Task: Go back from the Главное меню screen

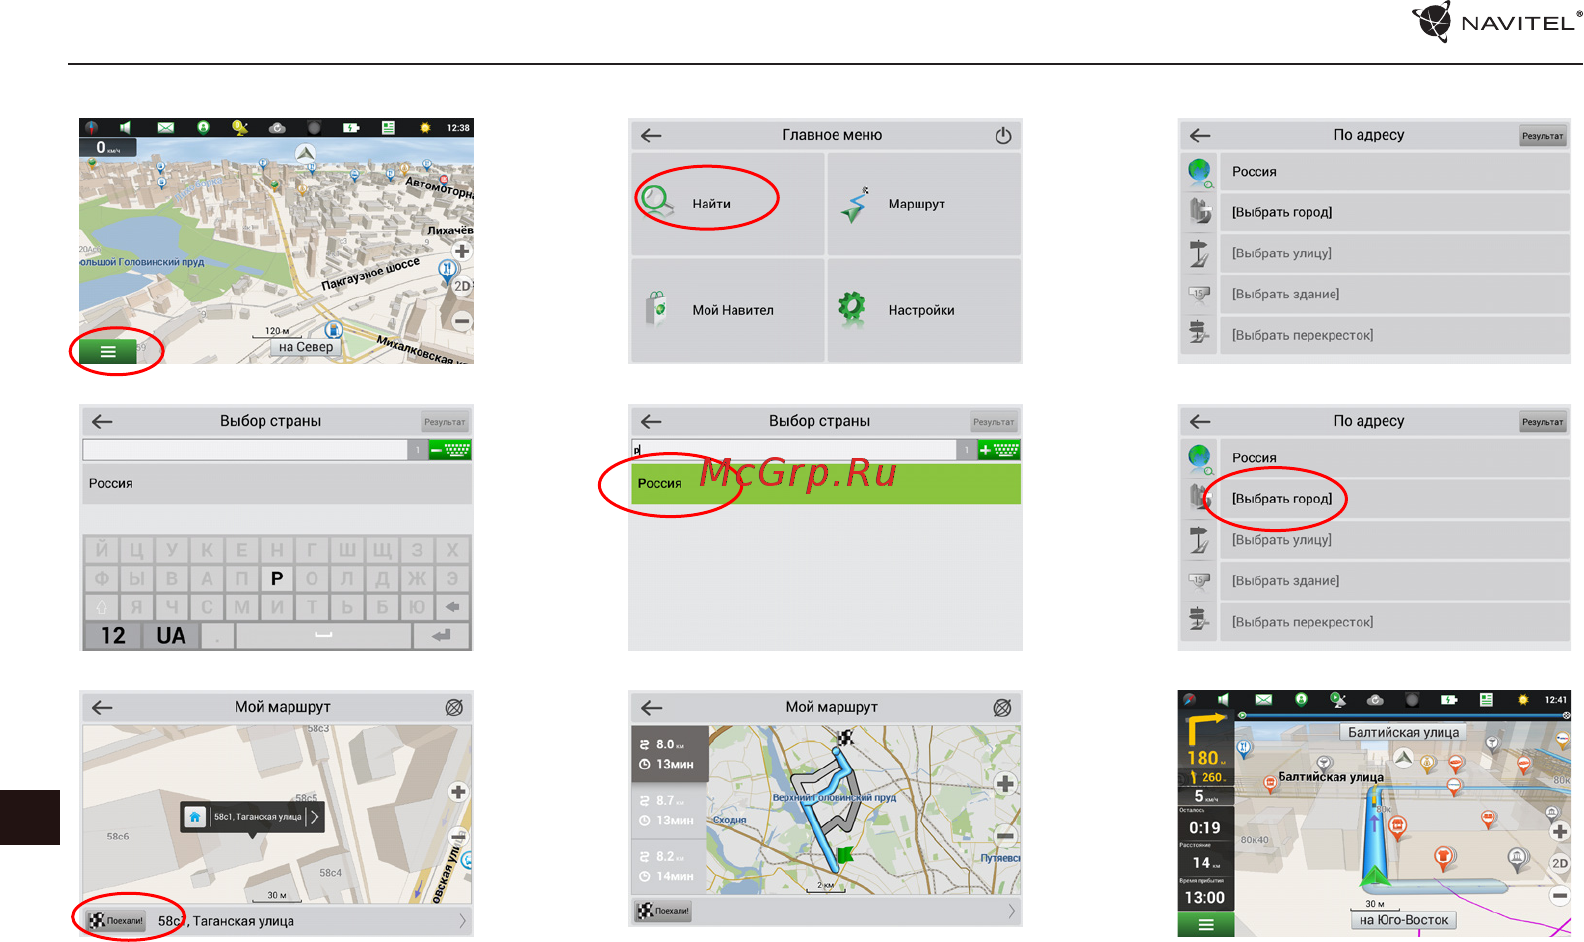Action: [652, 135]
